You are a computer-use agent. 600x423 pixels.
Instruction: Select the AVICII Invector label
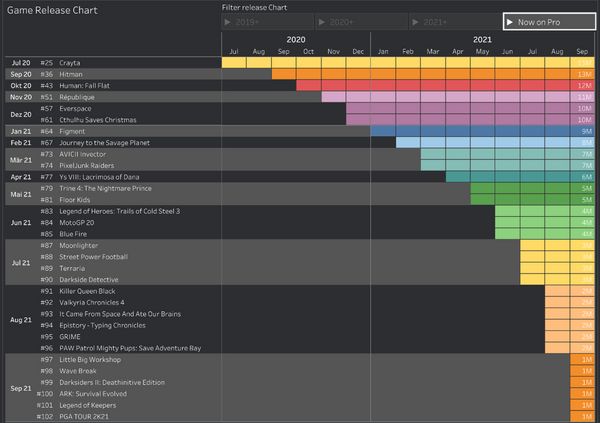tap(83, 154)
